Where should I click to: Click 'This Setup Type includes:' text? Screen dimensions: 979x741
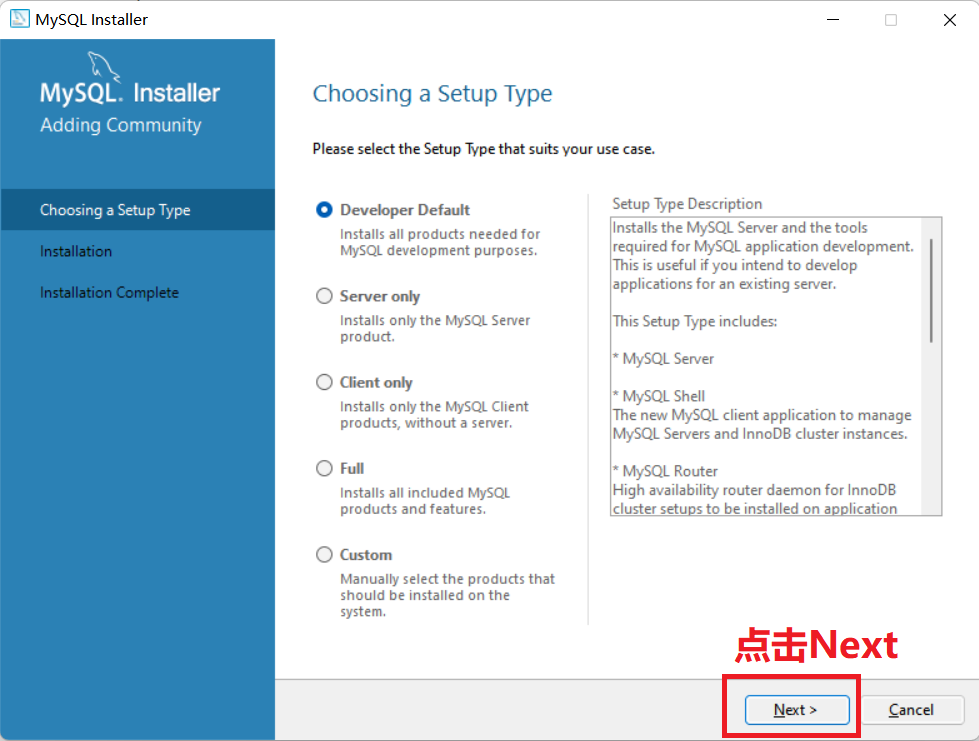[x=695, y=321]
